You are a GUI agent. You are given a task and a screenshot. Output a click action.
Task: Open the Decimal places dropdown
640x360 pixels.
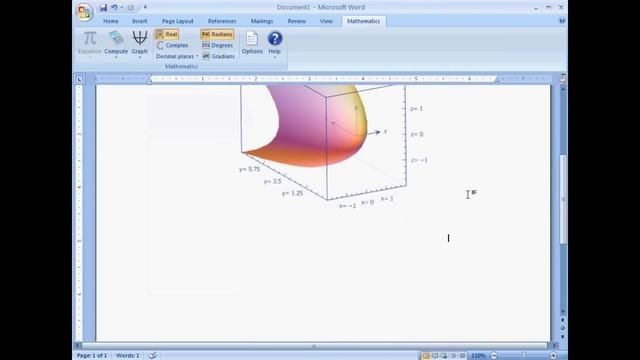[177, 56]
